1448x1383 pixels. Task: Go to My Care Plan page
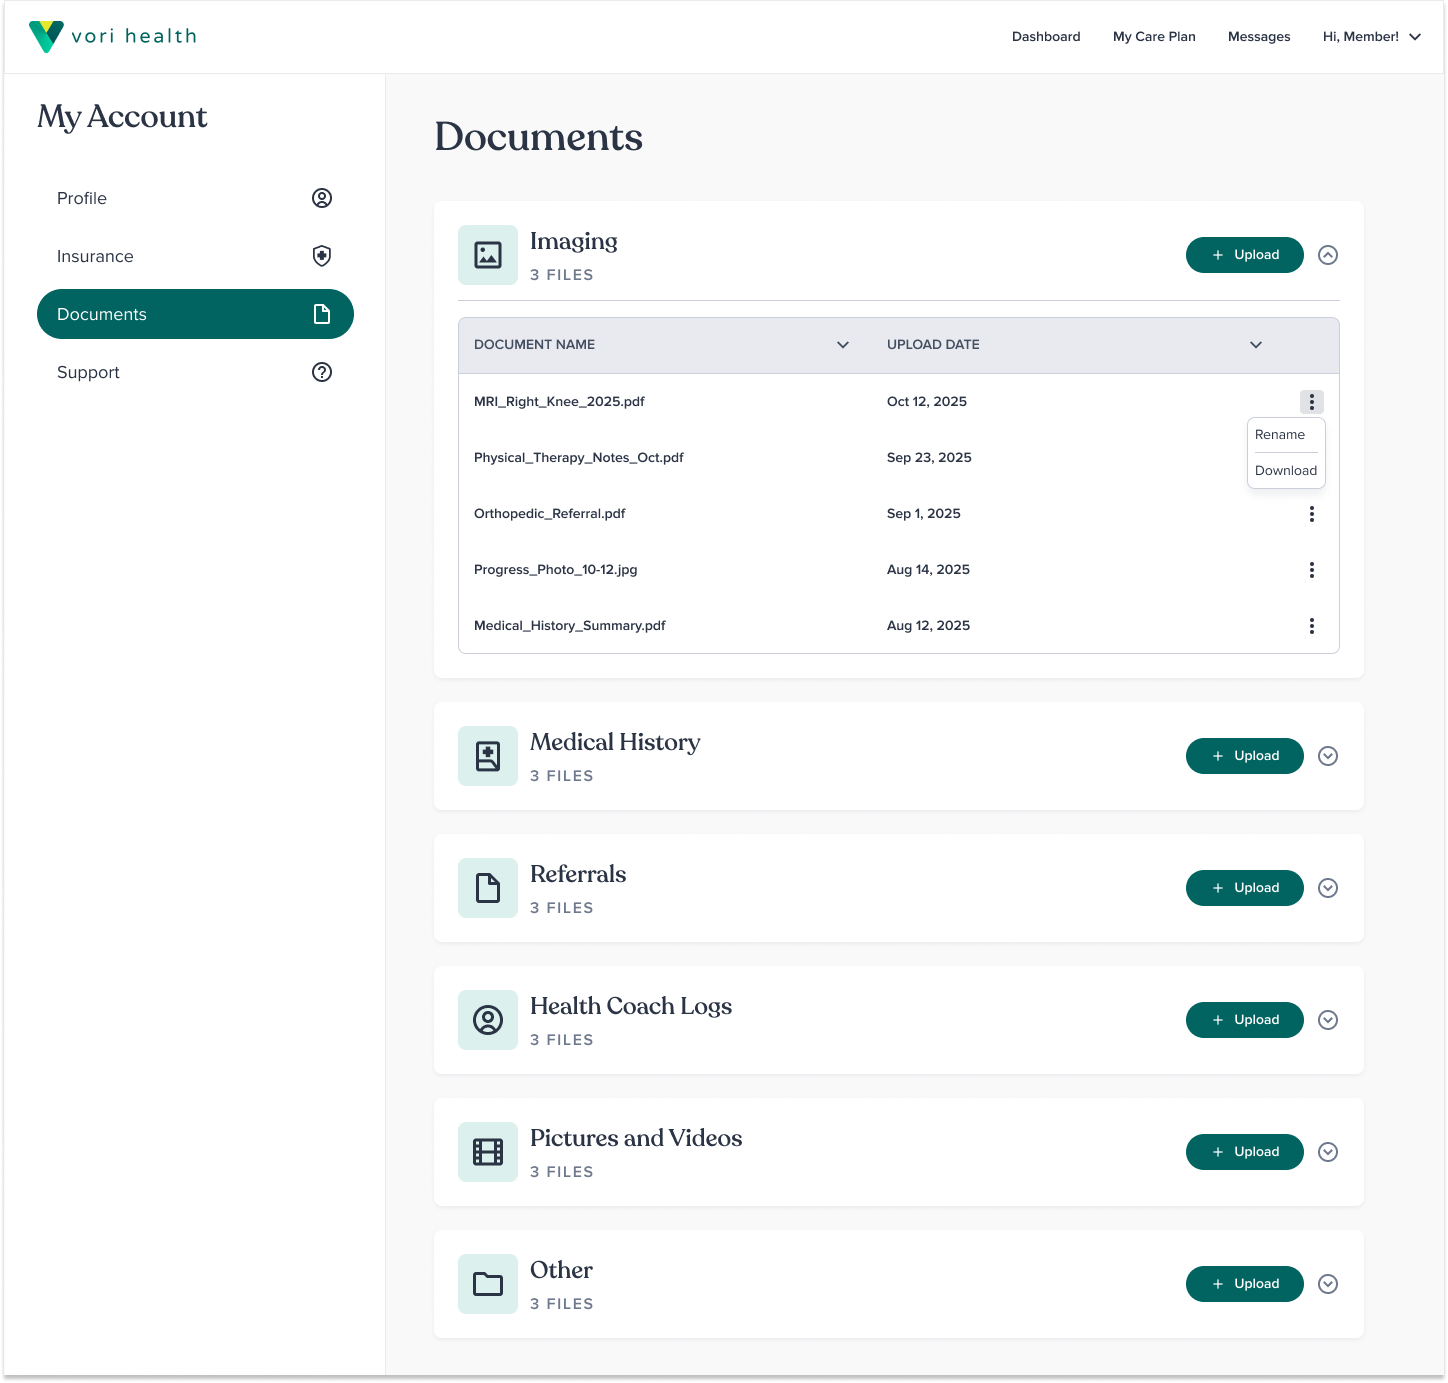(1154, 37)
